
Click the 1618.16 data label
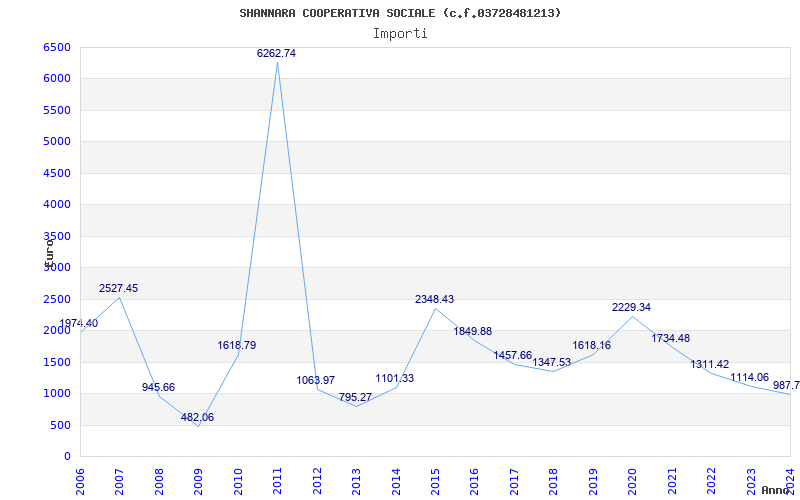pyautogui.click(x=591, y=345)
